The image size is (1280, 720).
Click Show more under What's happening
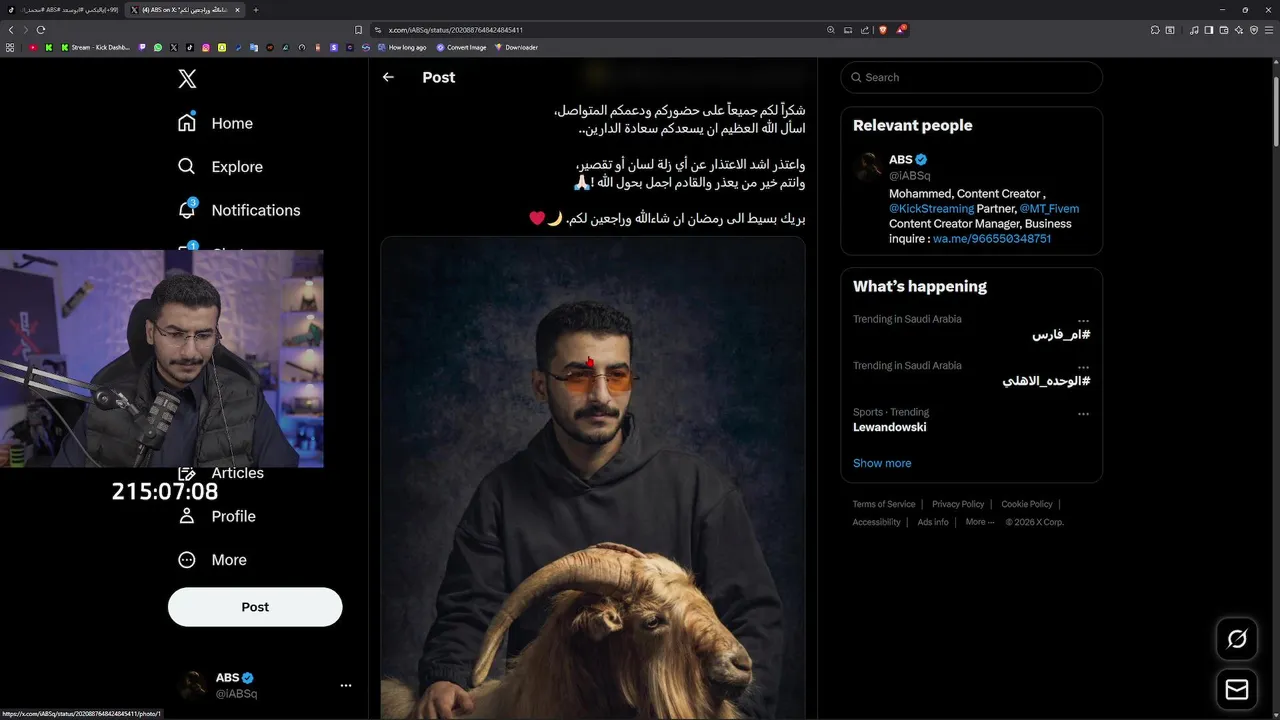tap(882, 463)
